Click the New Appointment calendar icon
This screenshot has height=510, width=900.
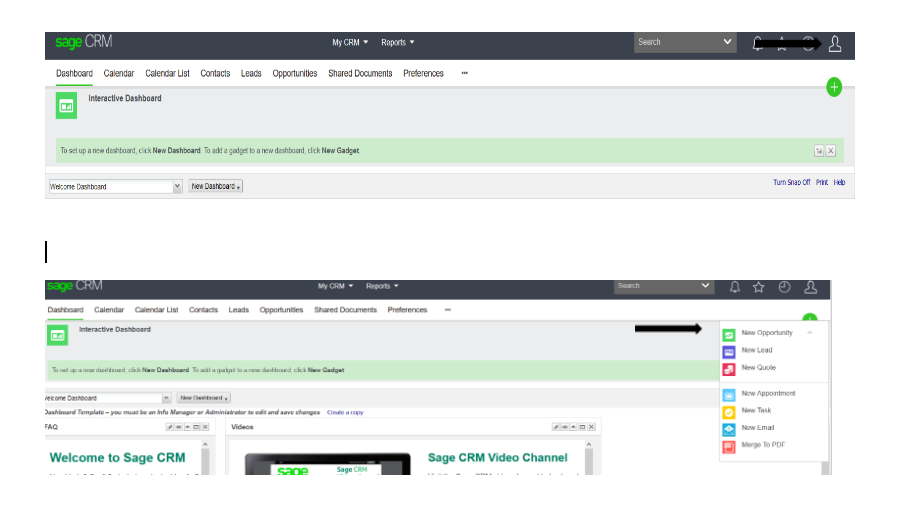pos(729,395)
